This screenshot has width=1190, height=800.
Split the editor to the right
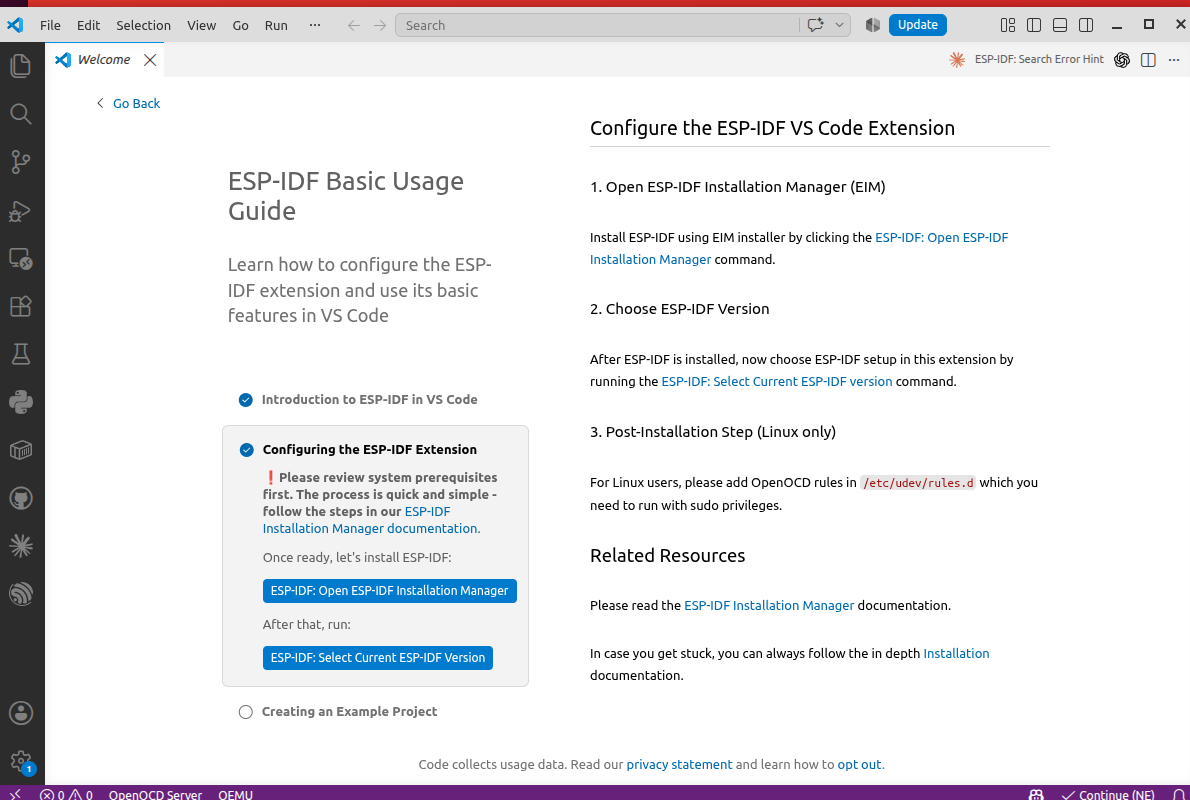click(x=1148, y=59)
